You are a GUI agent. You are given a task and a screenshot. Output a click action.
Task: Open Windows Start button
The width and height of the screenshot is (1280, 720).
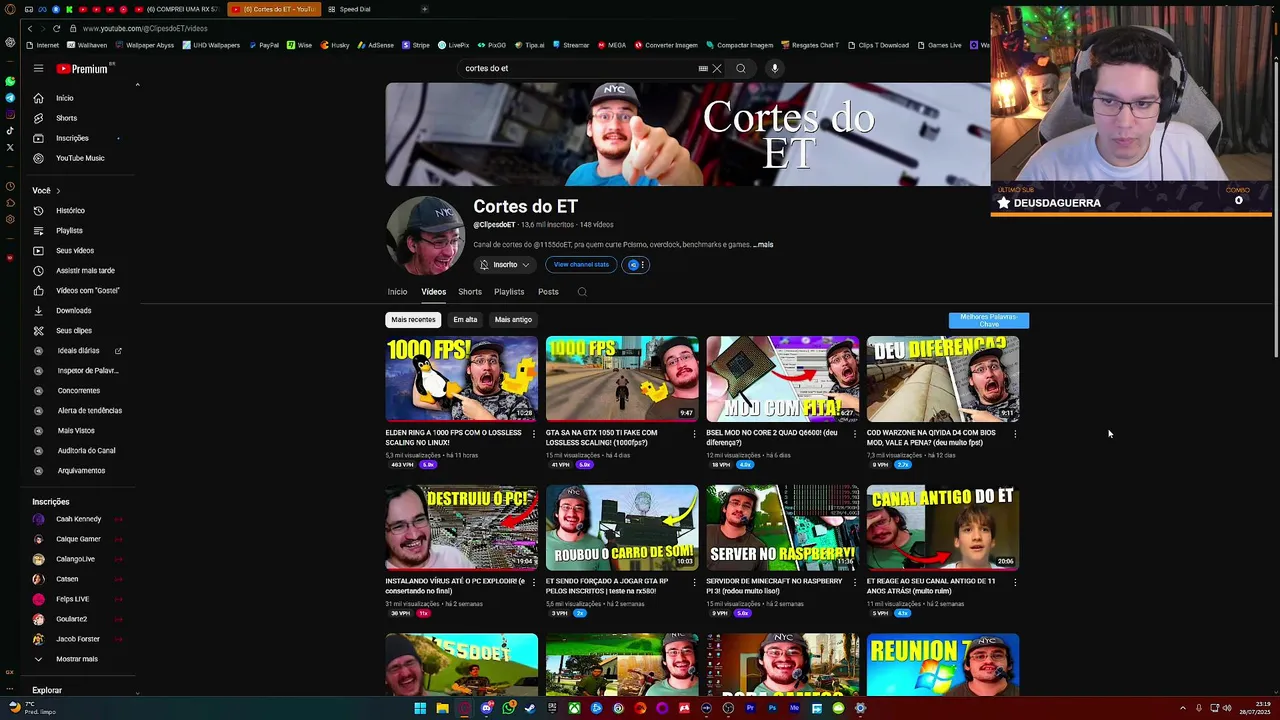(x=420, y=708)
